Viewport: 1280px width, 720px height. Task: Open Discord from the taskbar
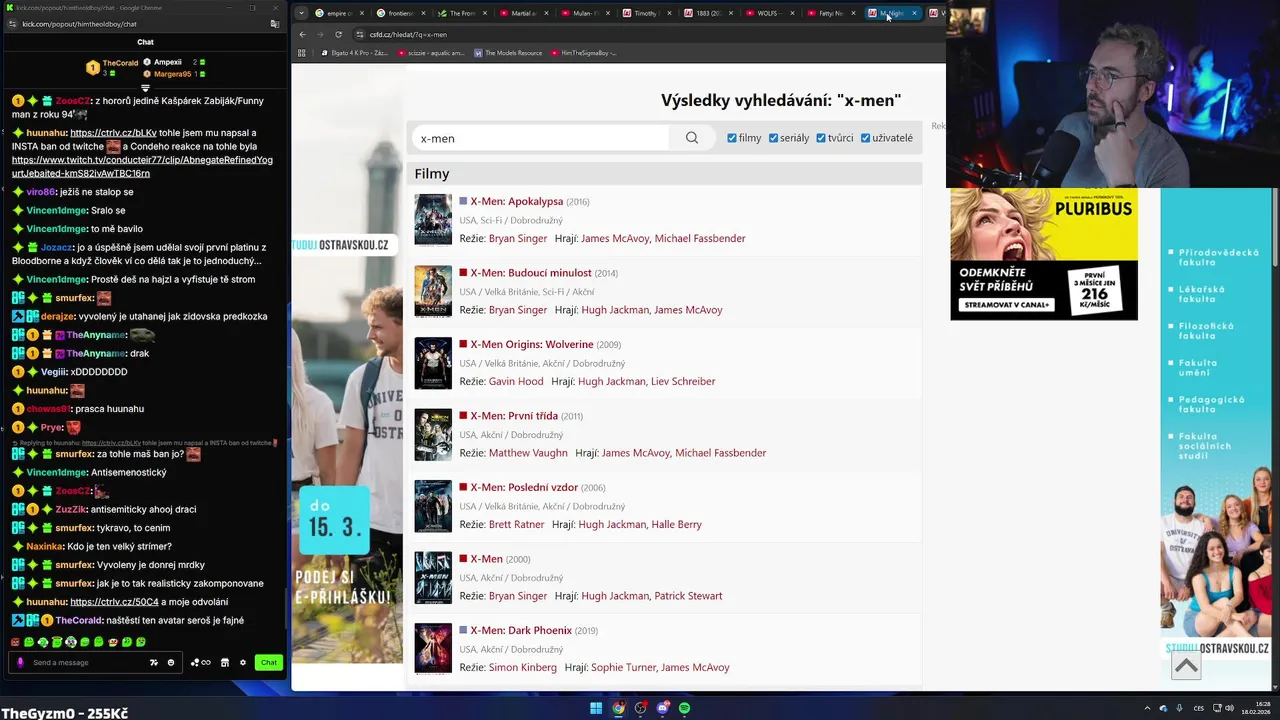(663, 708)
